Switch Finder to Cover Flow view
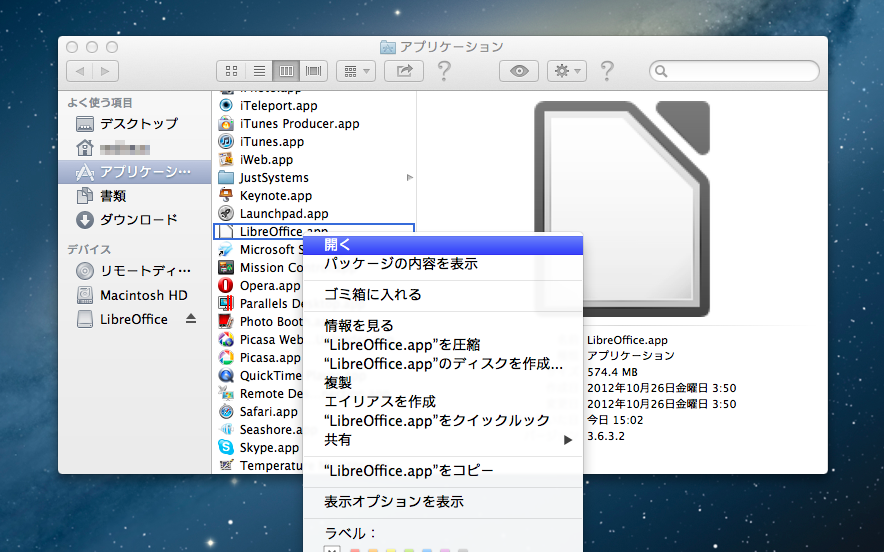This screenshot has height=552, width=884. pos(313,71)
